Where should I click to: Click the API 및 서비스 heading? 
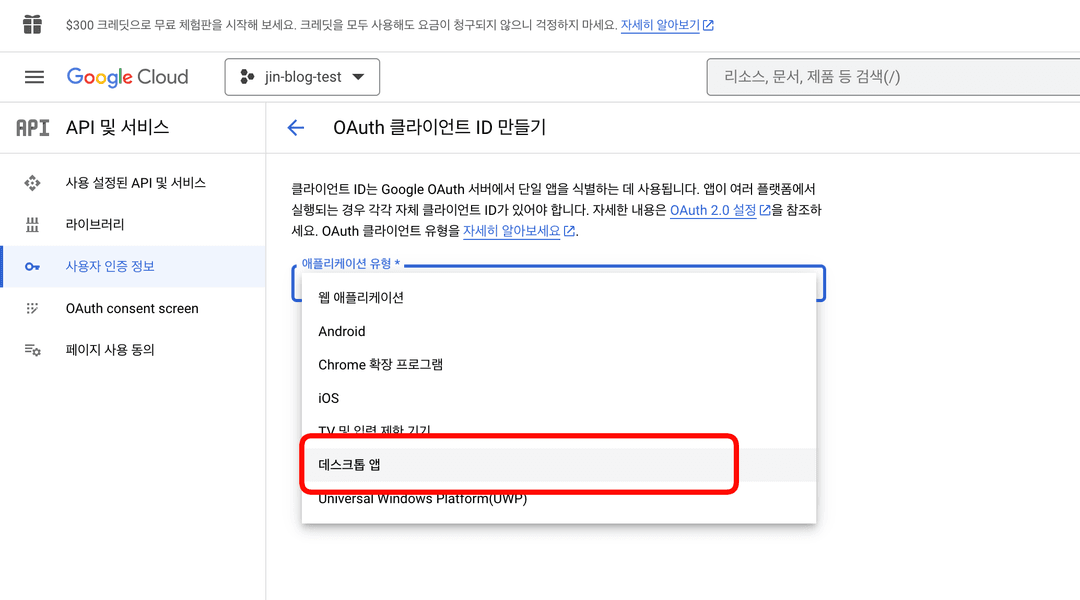coord(117,127)
